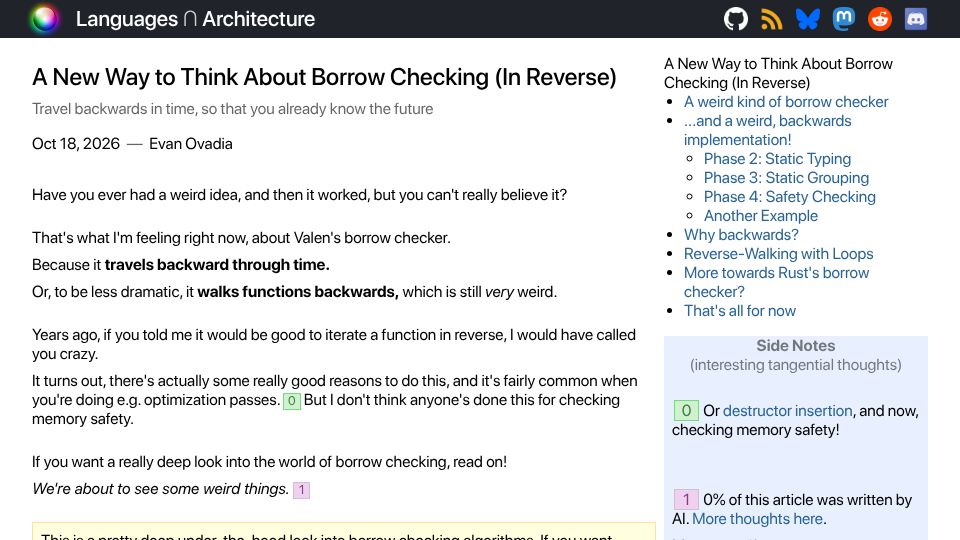Viewport: 960px width, 540px height.
Task: Open the 'More thoughts here' link
Action: 757,519
